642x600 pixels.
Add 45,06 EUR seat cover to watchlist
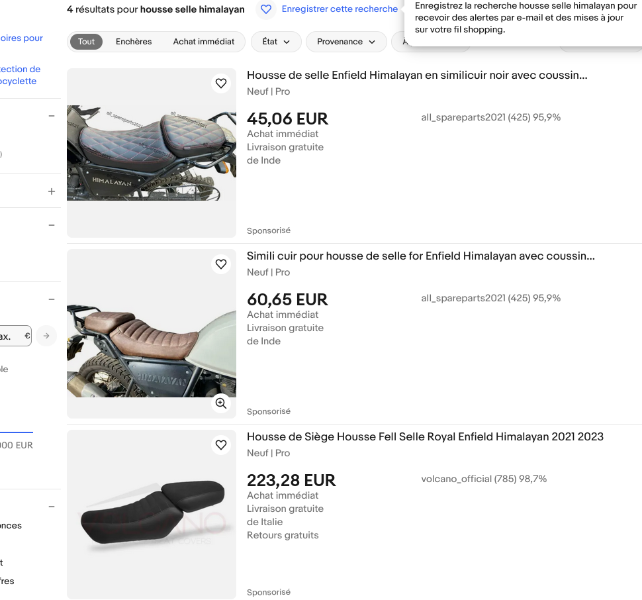point(221,84)
